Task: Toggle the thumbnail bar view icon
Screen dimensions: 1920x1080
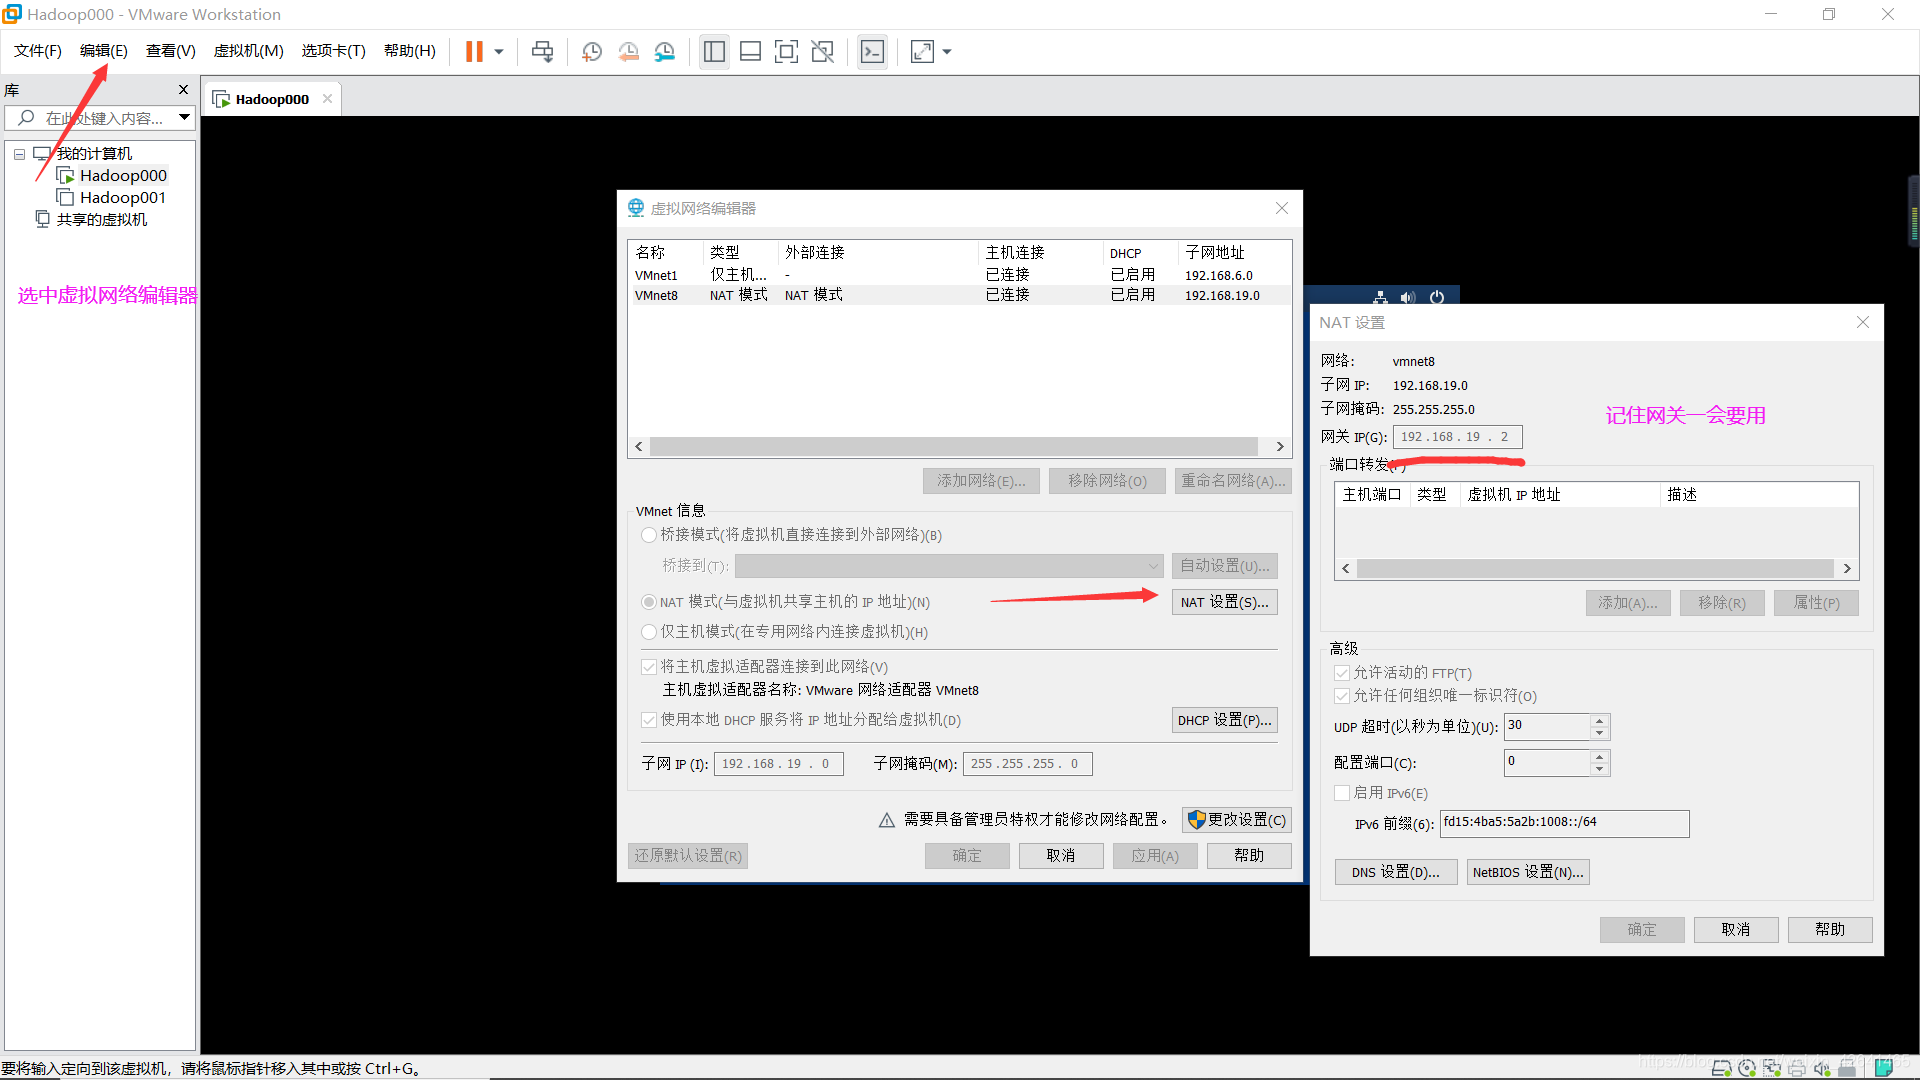Action: coord(750,52)
